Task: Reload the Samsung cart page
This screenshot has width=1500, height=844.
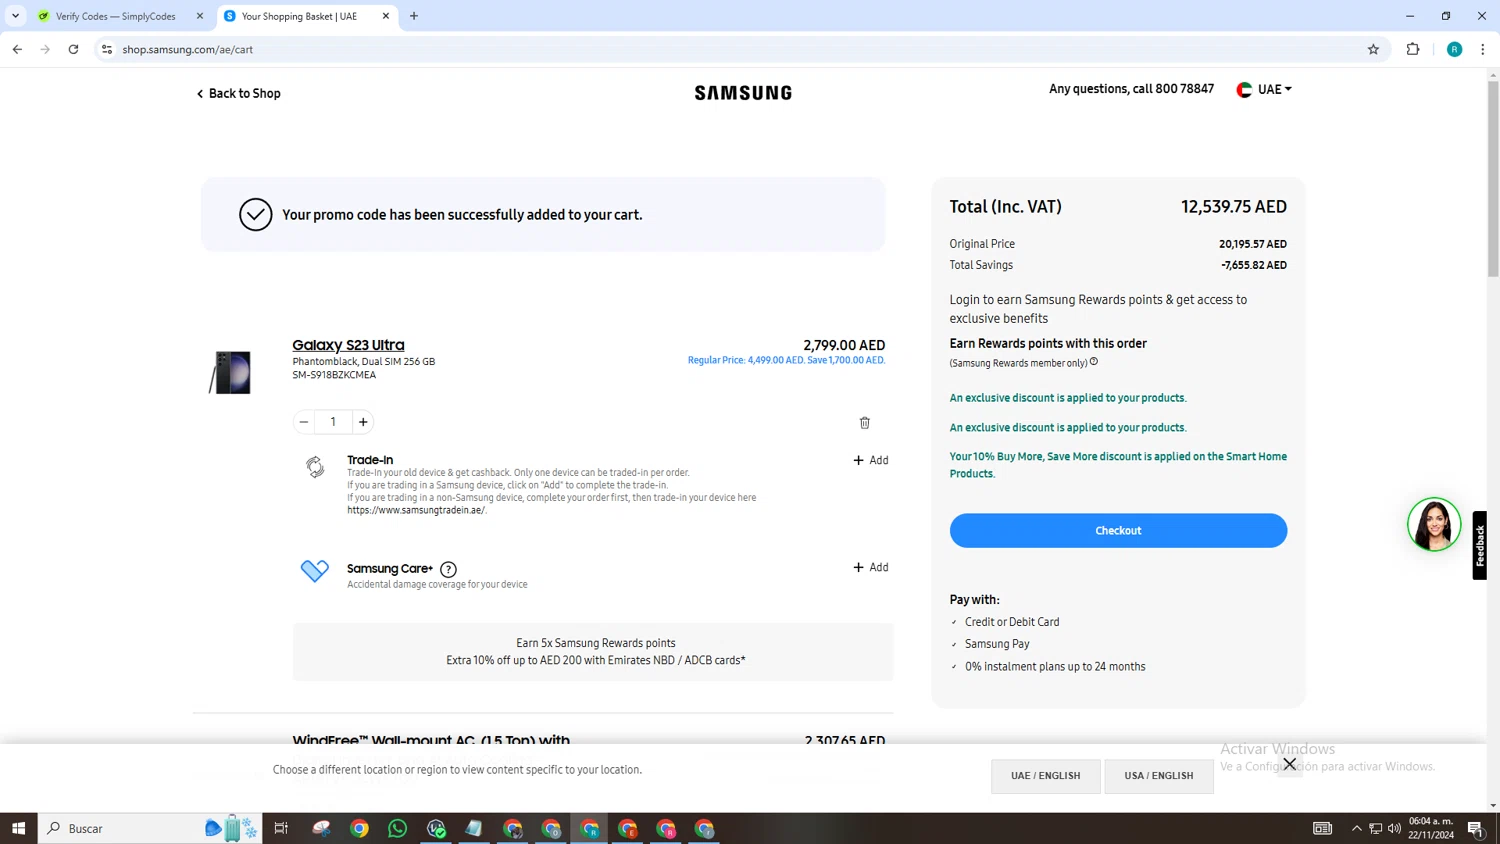Action: point(73,49)
